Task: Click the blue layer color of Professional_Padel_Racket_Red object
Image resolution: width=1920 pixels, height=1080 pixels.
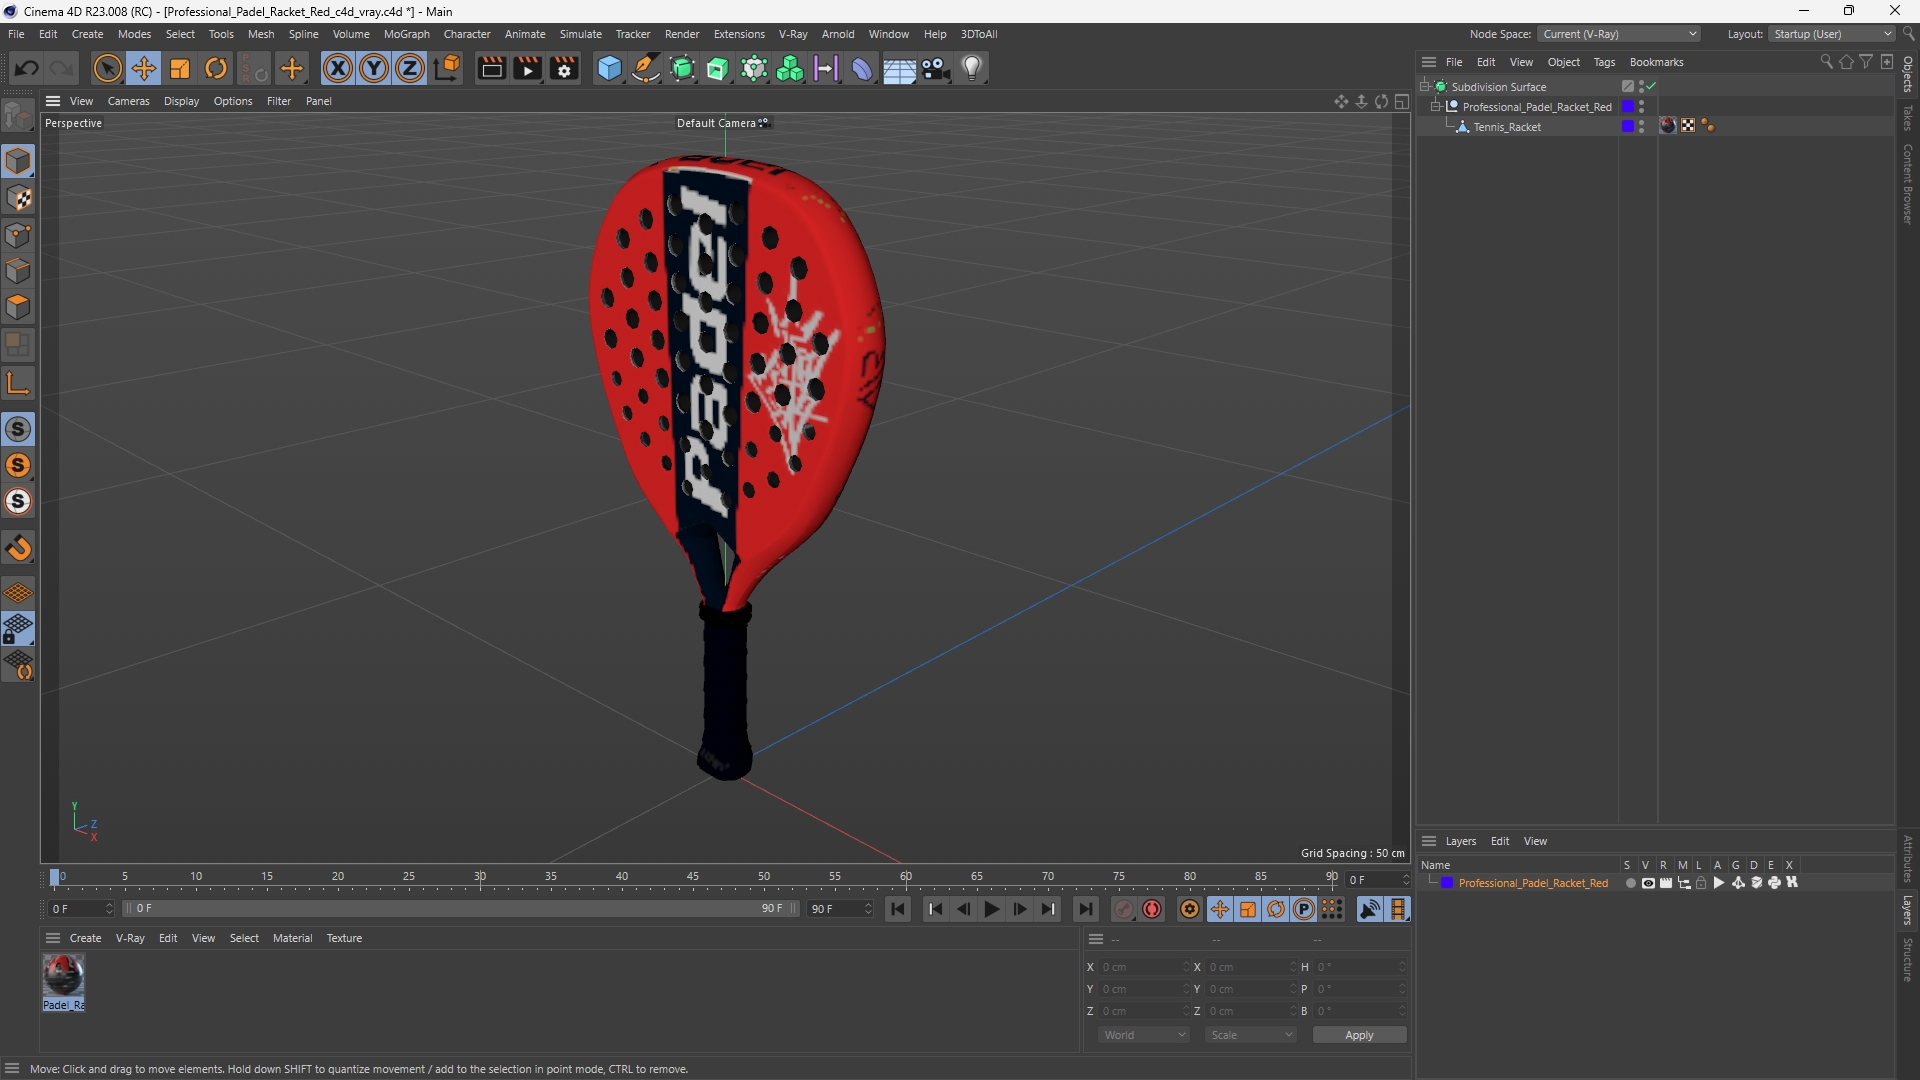Action: point(1627,106)
